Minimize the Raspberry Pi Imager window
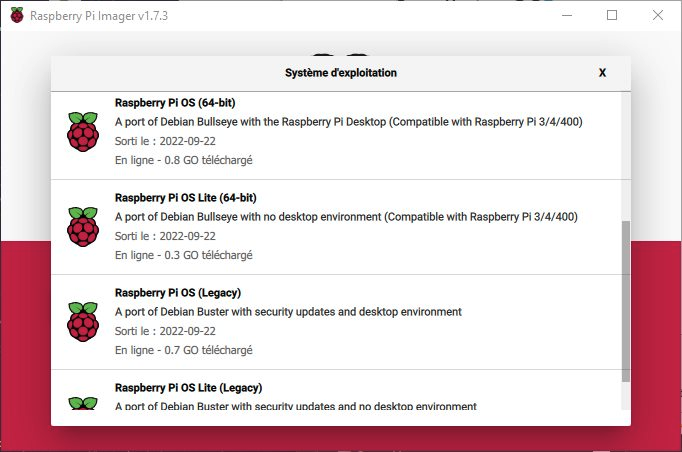Image resolution: width=682 pixels, height=452 pixels. click(x=567, y=15)
